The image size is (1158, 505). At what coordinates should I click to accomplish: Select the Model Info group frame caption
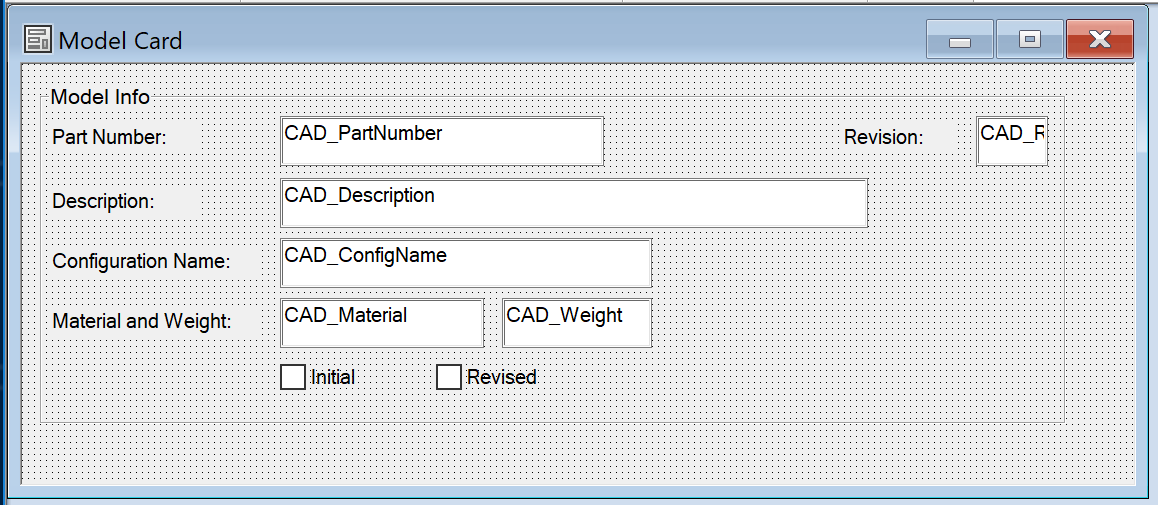pos(100,97)
